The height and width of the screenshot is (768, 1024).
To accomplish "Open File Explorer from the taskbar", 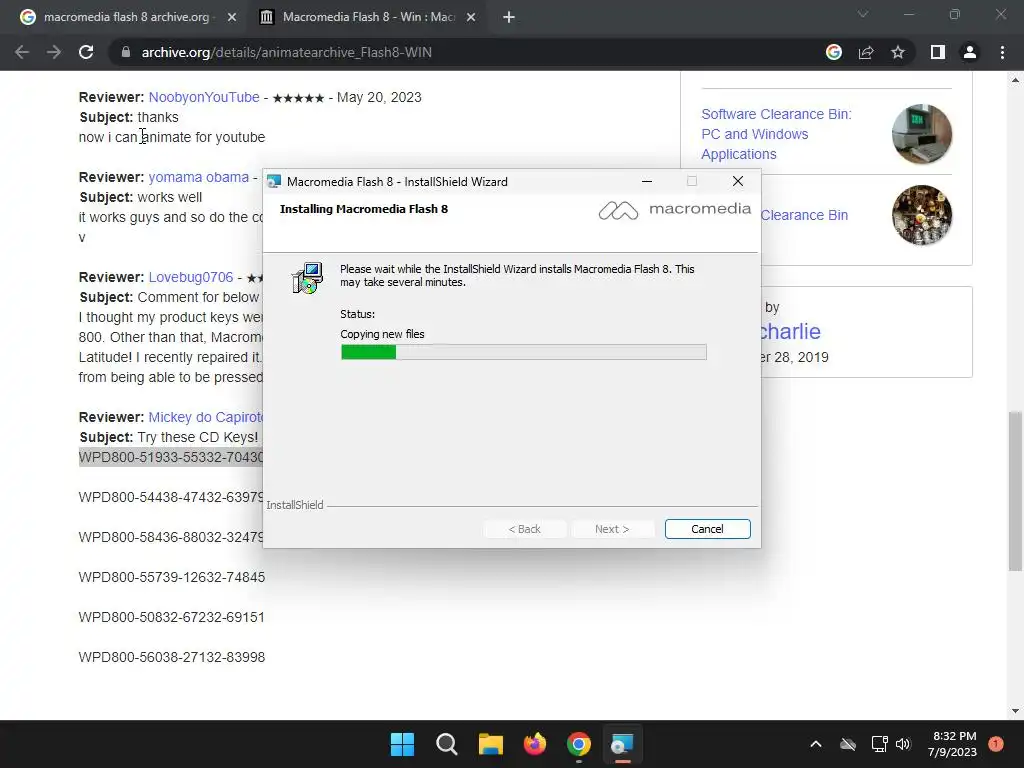I will point(490,744).
